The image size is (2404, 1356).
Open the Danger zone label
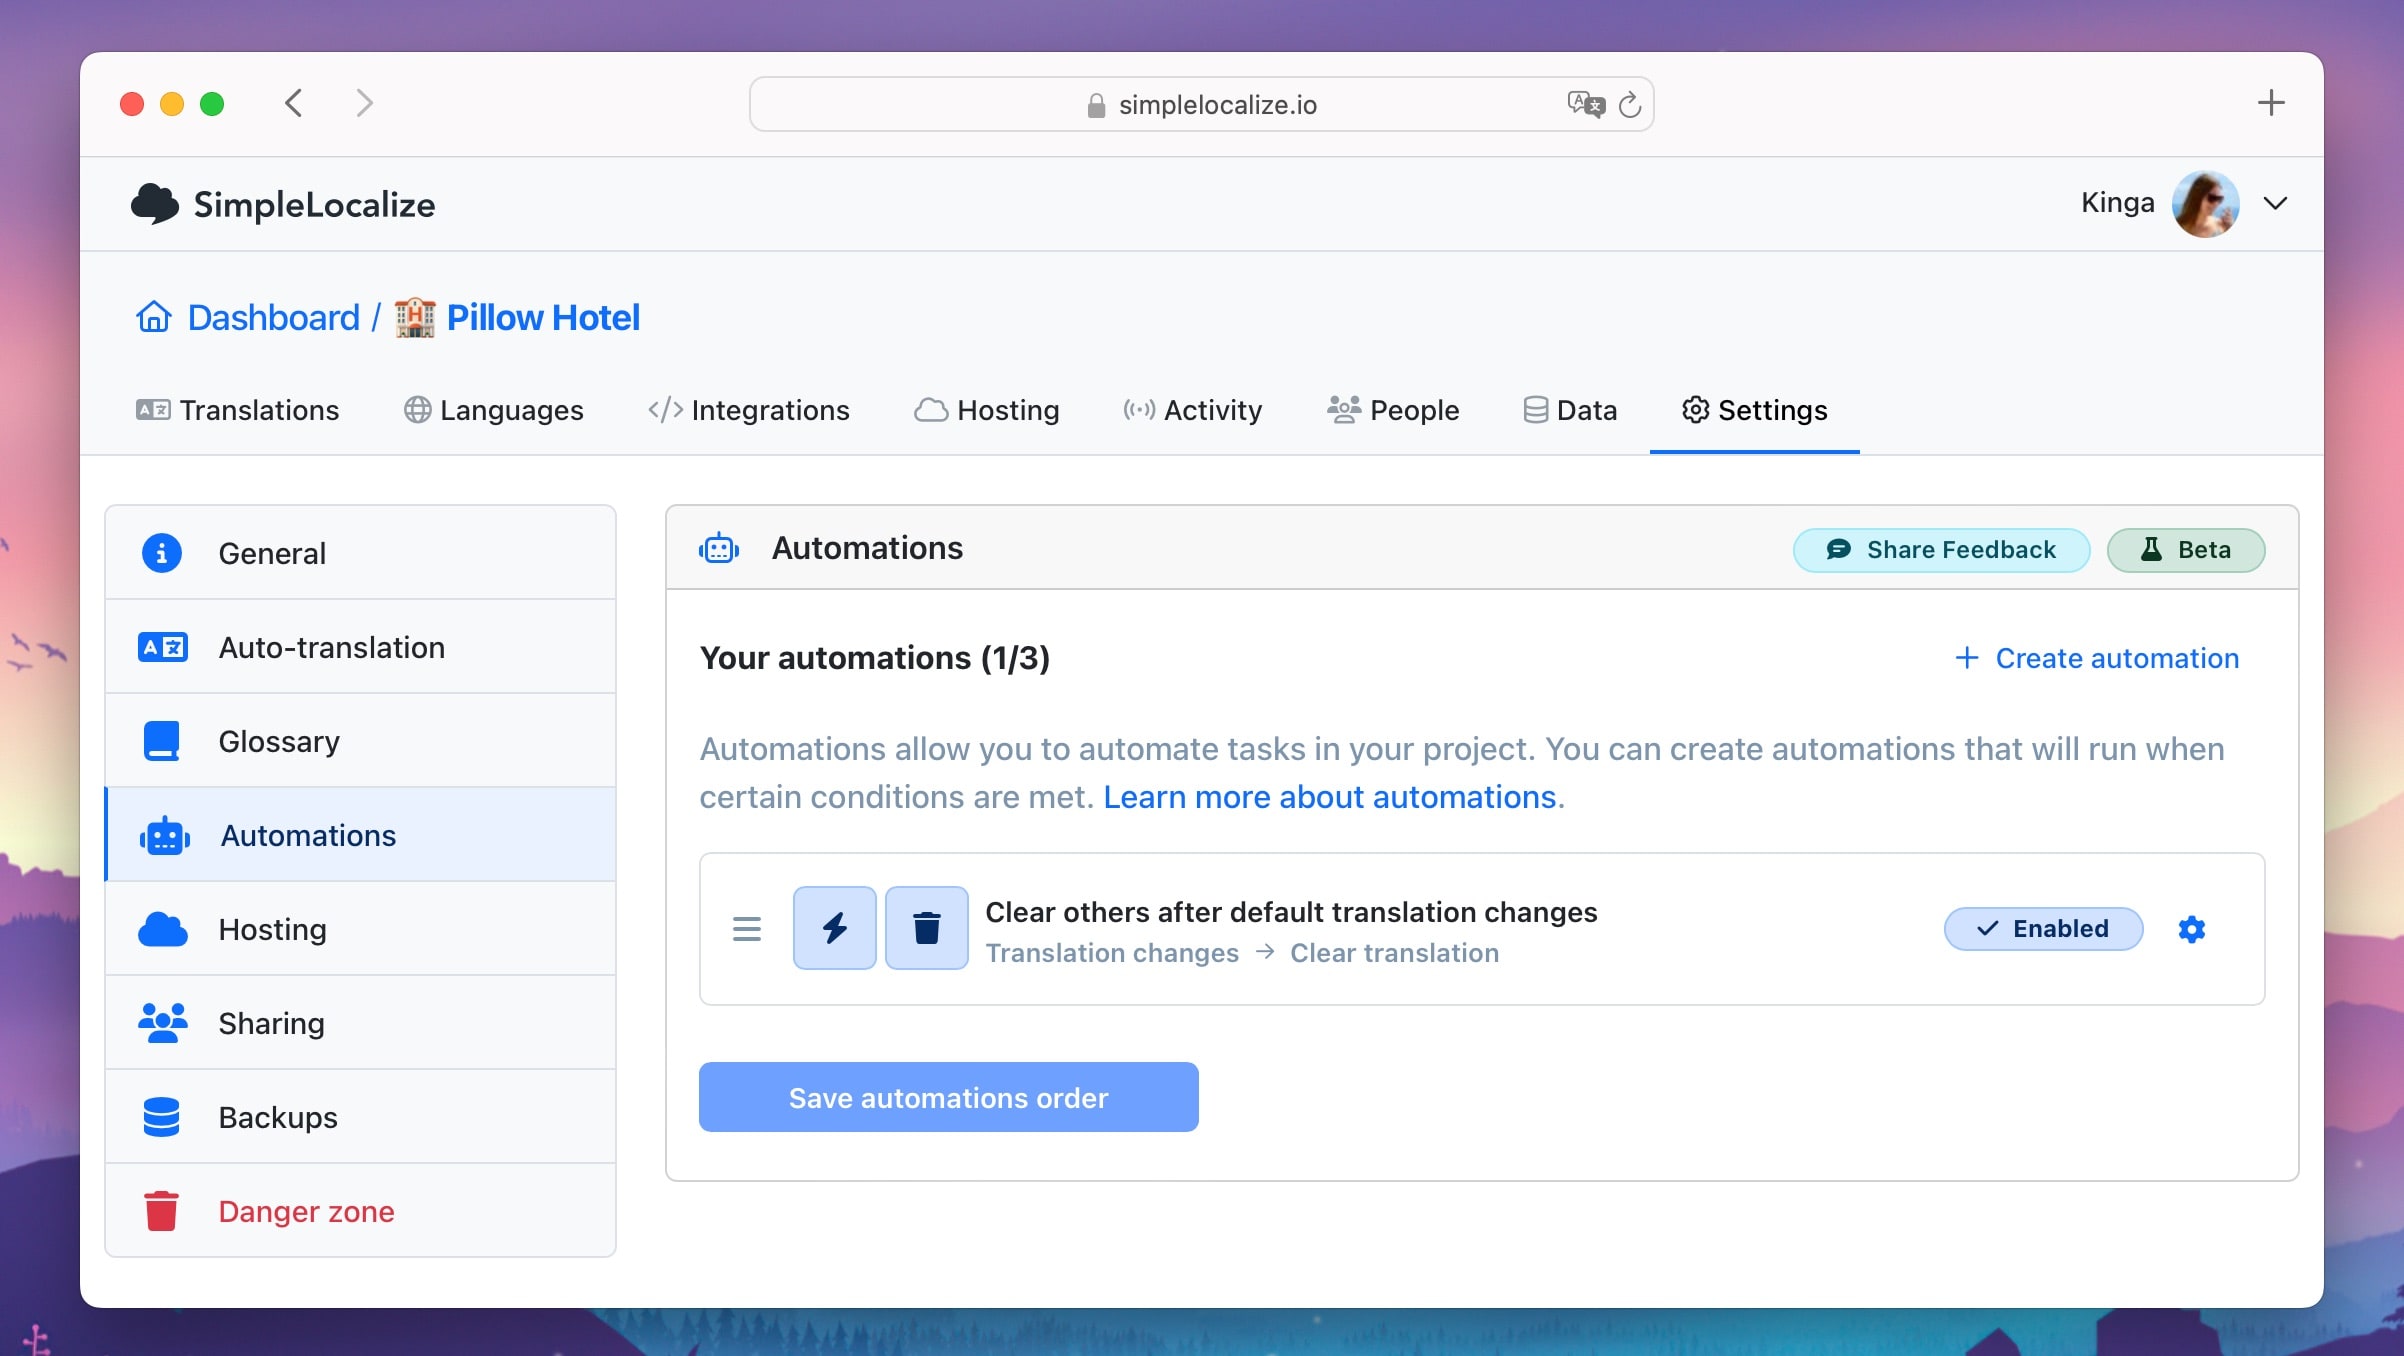click(306, 1211)
